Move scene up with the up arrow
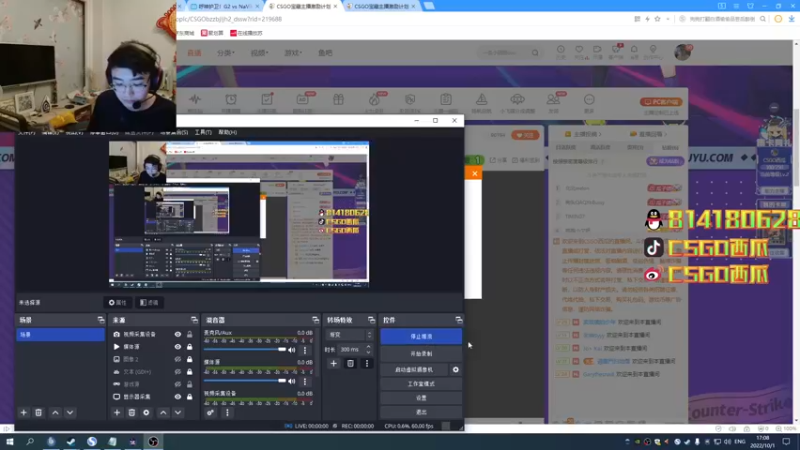The width and height of the screenshot is (800, 450). [x=55, y=412]
